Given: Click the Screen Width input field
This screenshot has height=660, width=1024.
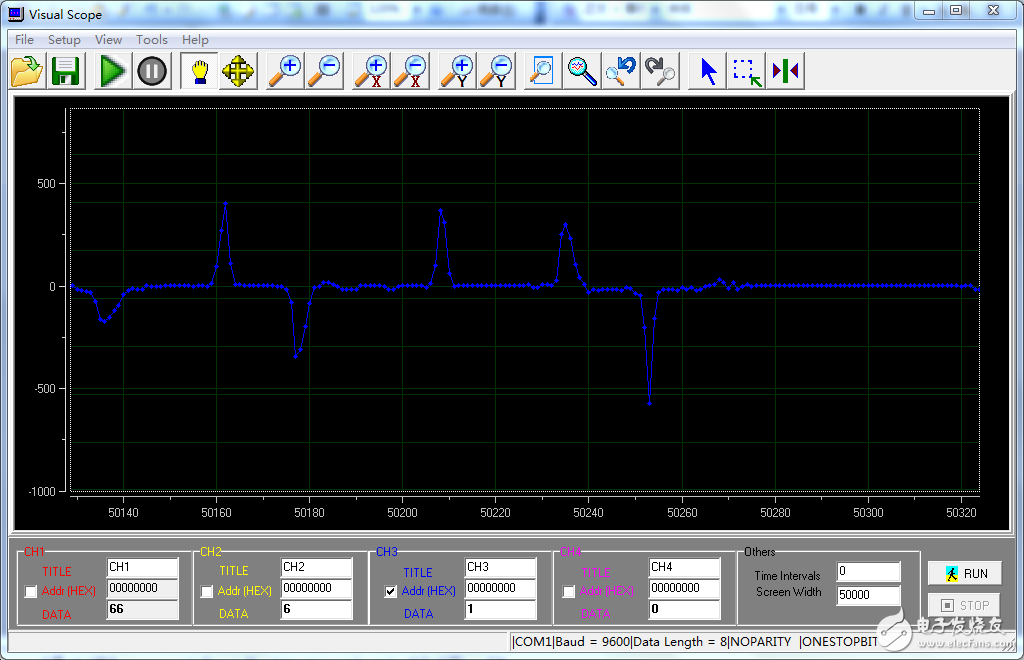Looking at the screenshot, I should pos(868,595).
